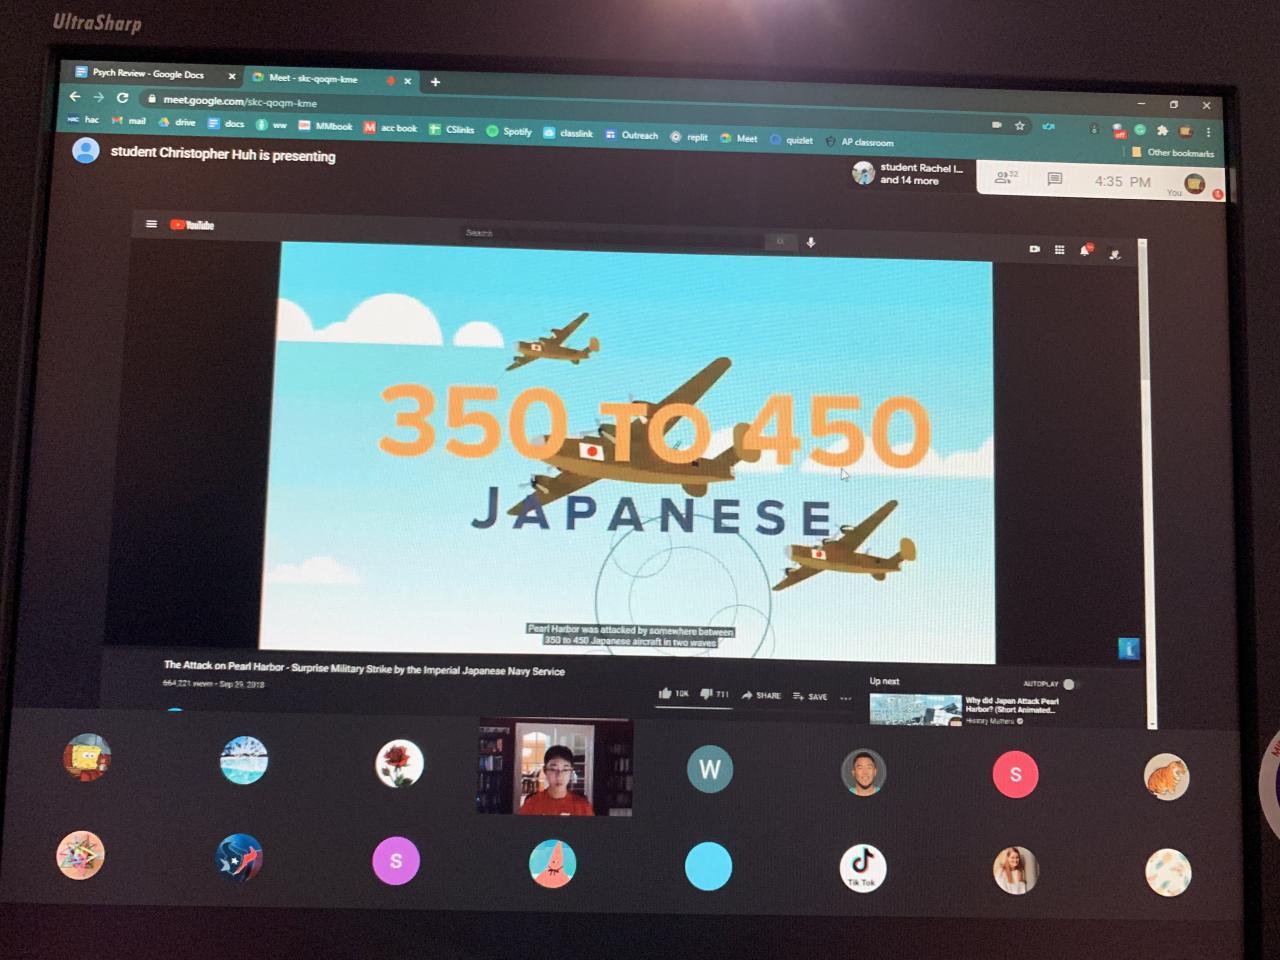1280x960 pixels.
Task: Open Other bookmarks folder
Action: click(1172, 153)
